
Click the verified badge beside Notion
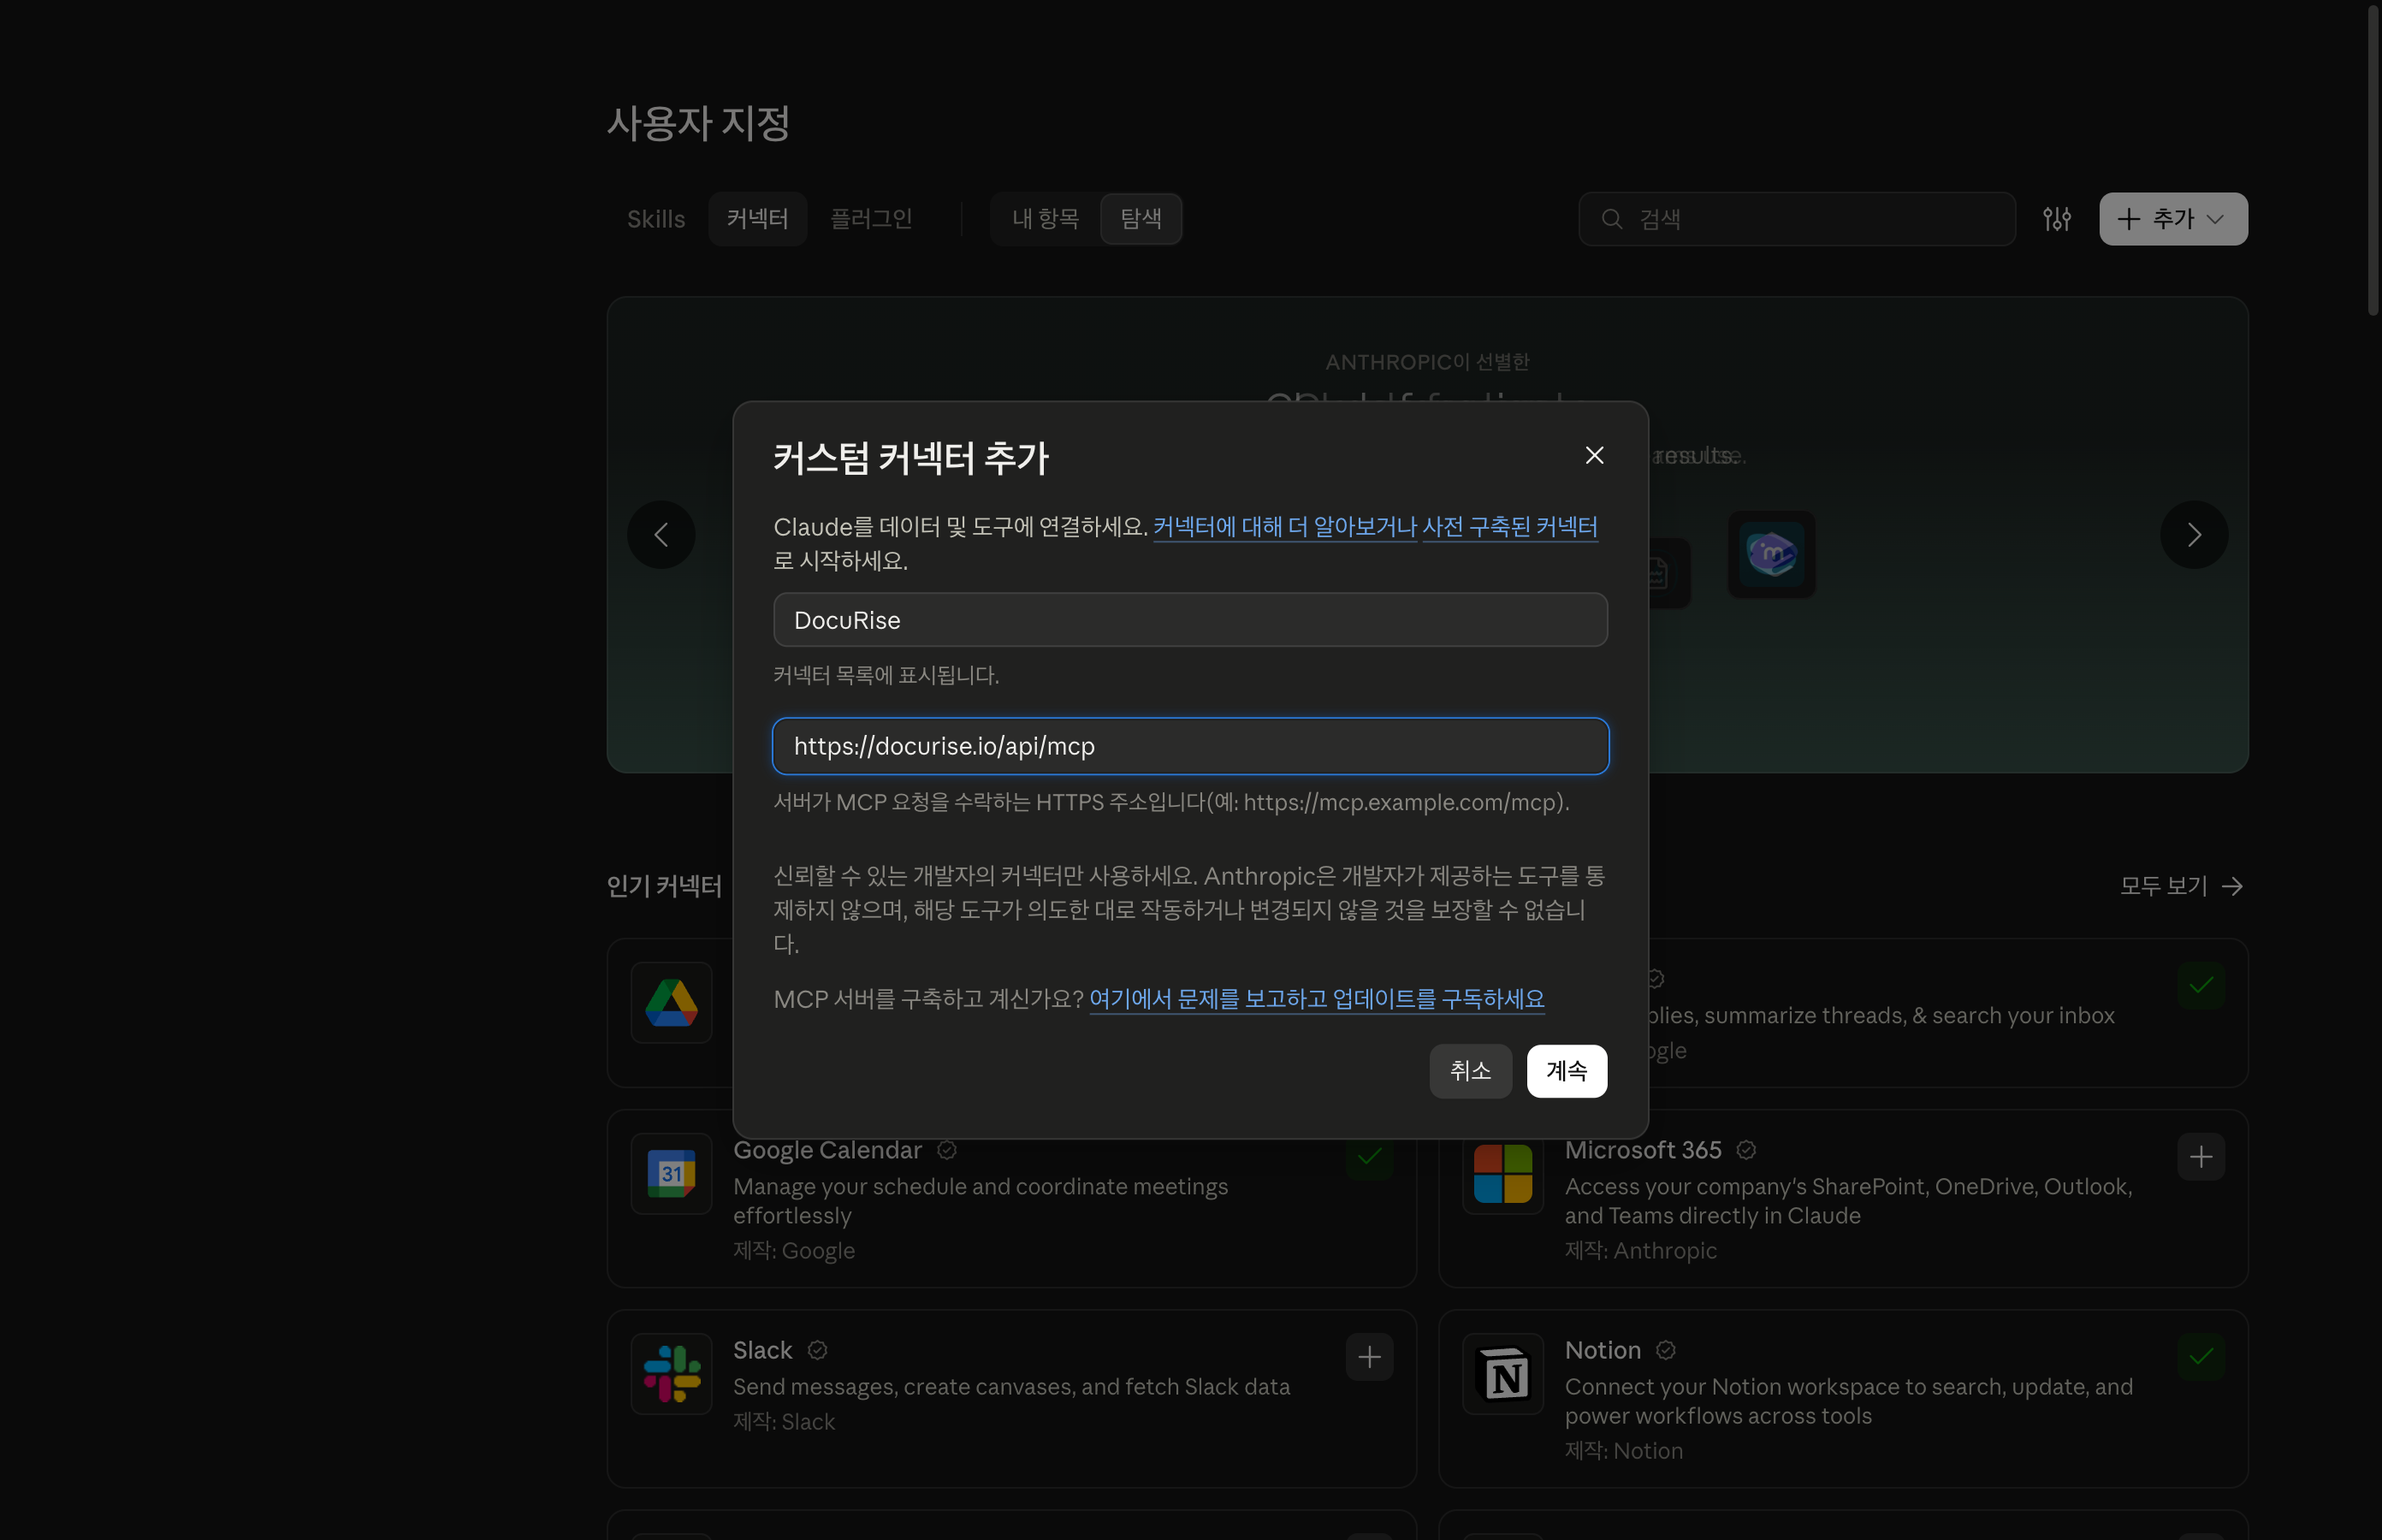tap(1665, 1350)
